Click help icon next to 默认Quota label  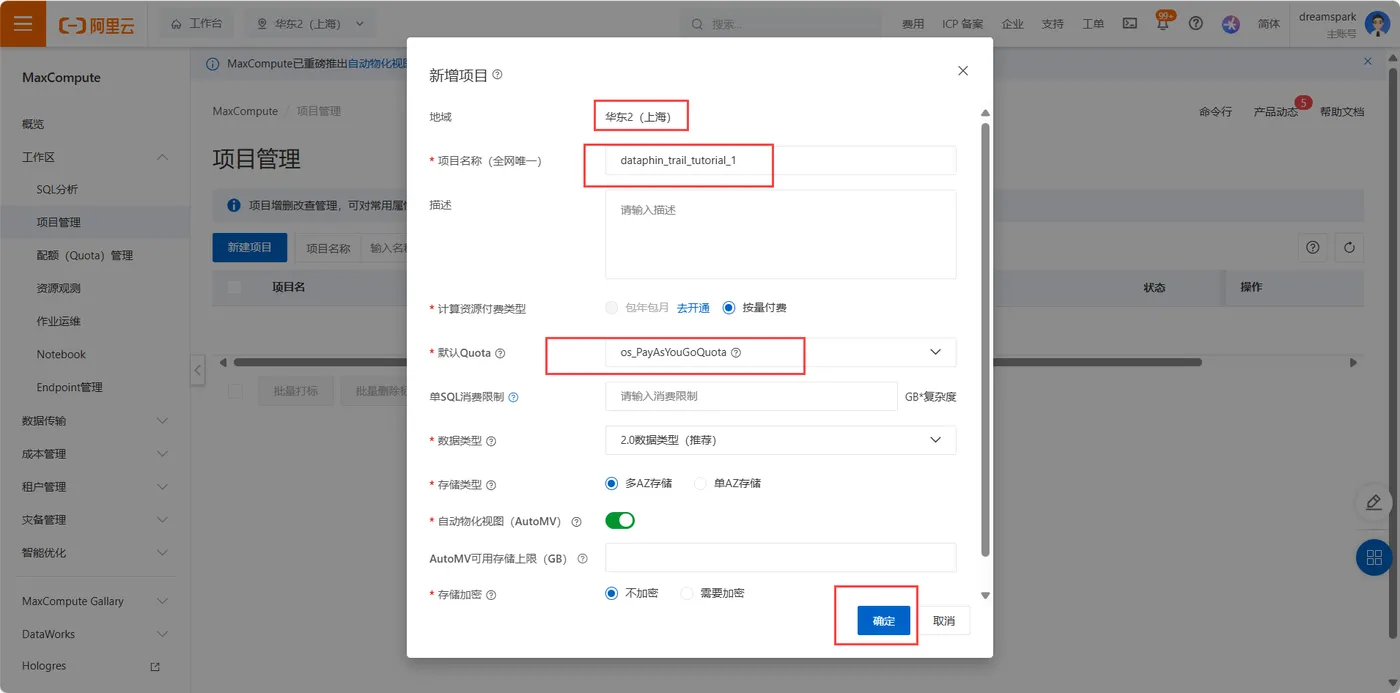point(500,353)
